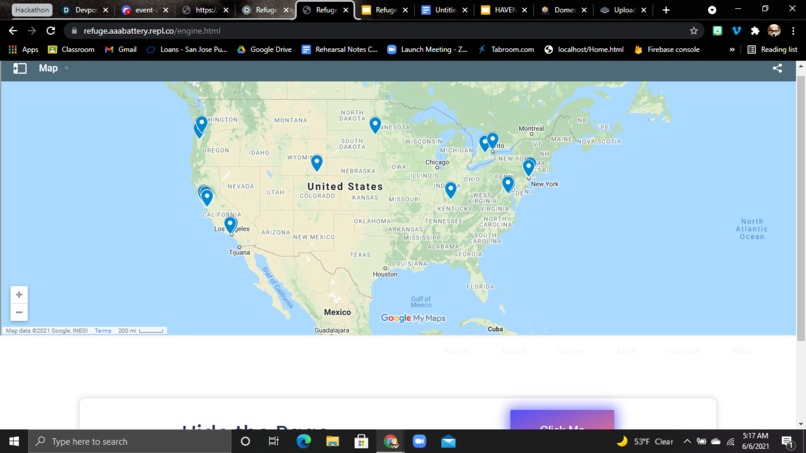Bookmark this page with the star icon

[693, 31]
